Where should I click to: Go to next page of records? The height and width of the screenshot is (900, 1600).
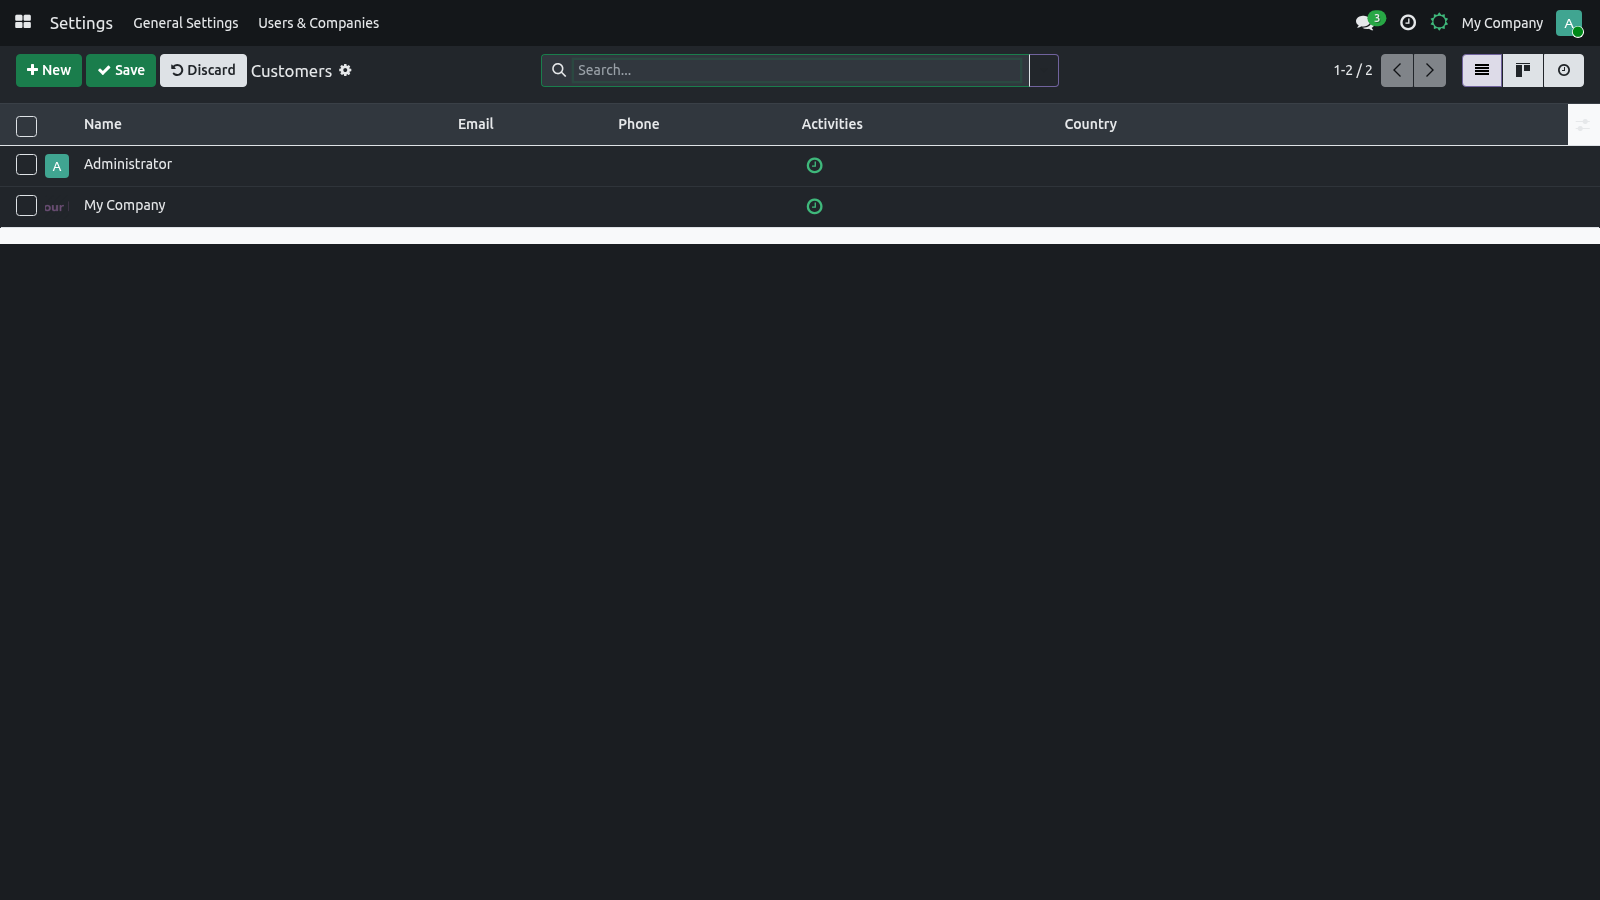(1430, 70)
